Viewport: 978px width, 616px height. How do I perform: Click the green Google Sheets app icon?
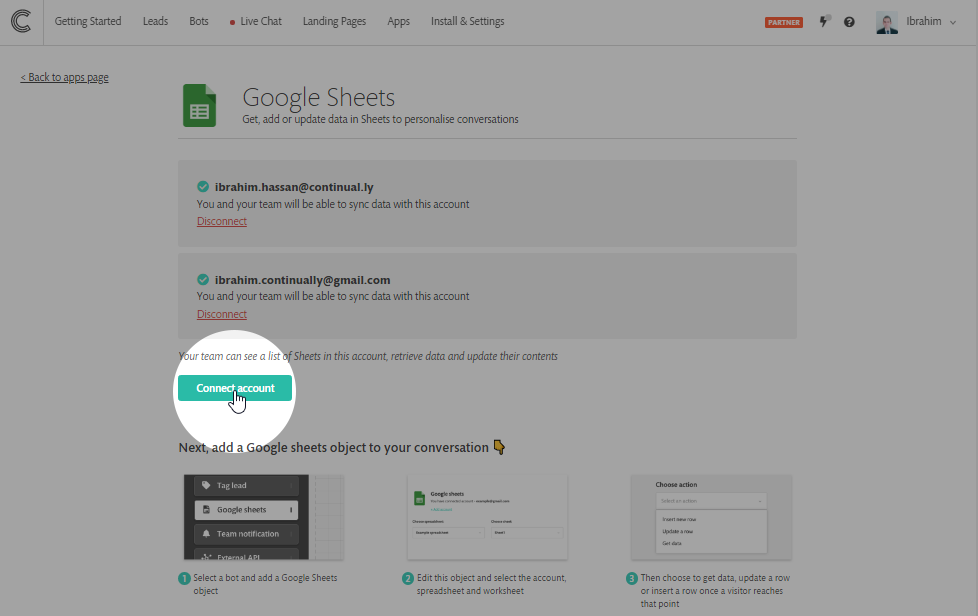pos(200,105)
